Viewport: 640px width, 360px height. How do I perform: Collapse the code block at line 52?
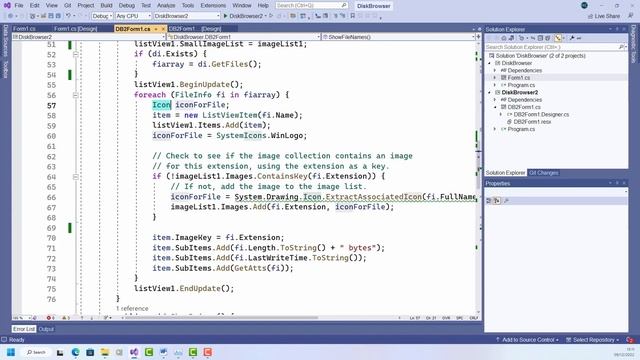(76, 54)
